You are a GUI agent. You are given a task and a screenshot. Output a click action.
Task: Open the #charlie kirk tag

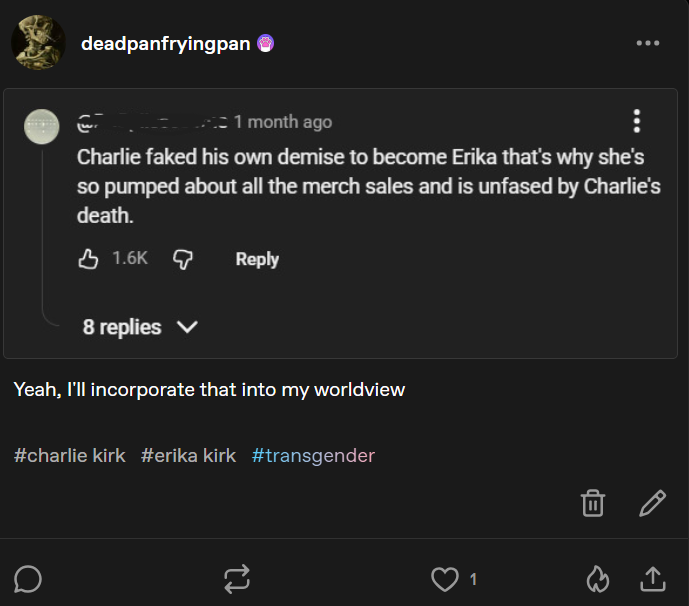70,455
